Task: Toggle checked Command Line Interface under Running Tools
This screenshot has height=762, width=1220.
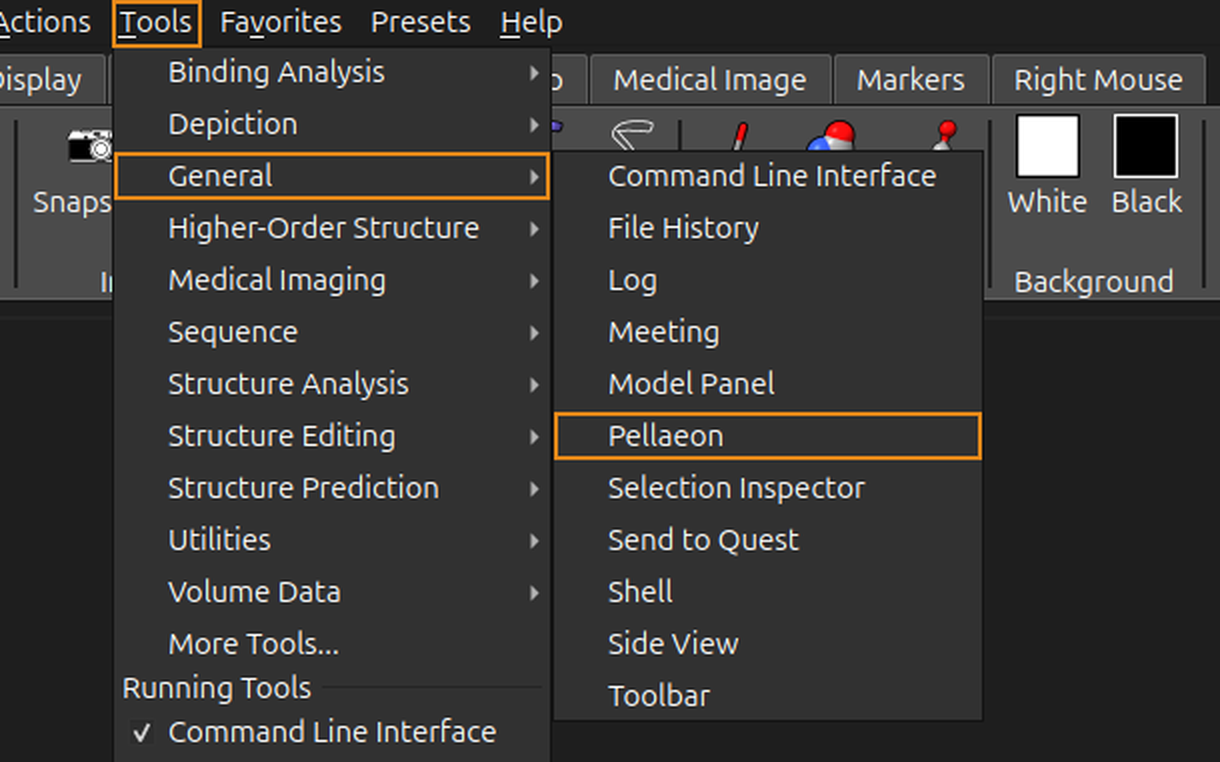Action: pyautogui.click(x=332, y=732)
